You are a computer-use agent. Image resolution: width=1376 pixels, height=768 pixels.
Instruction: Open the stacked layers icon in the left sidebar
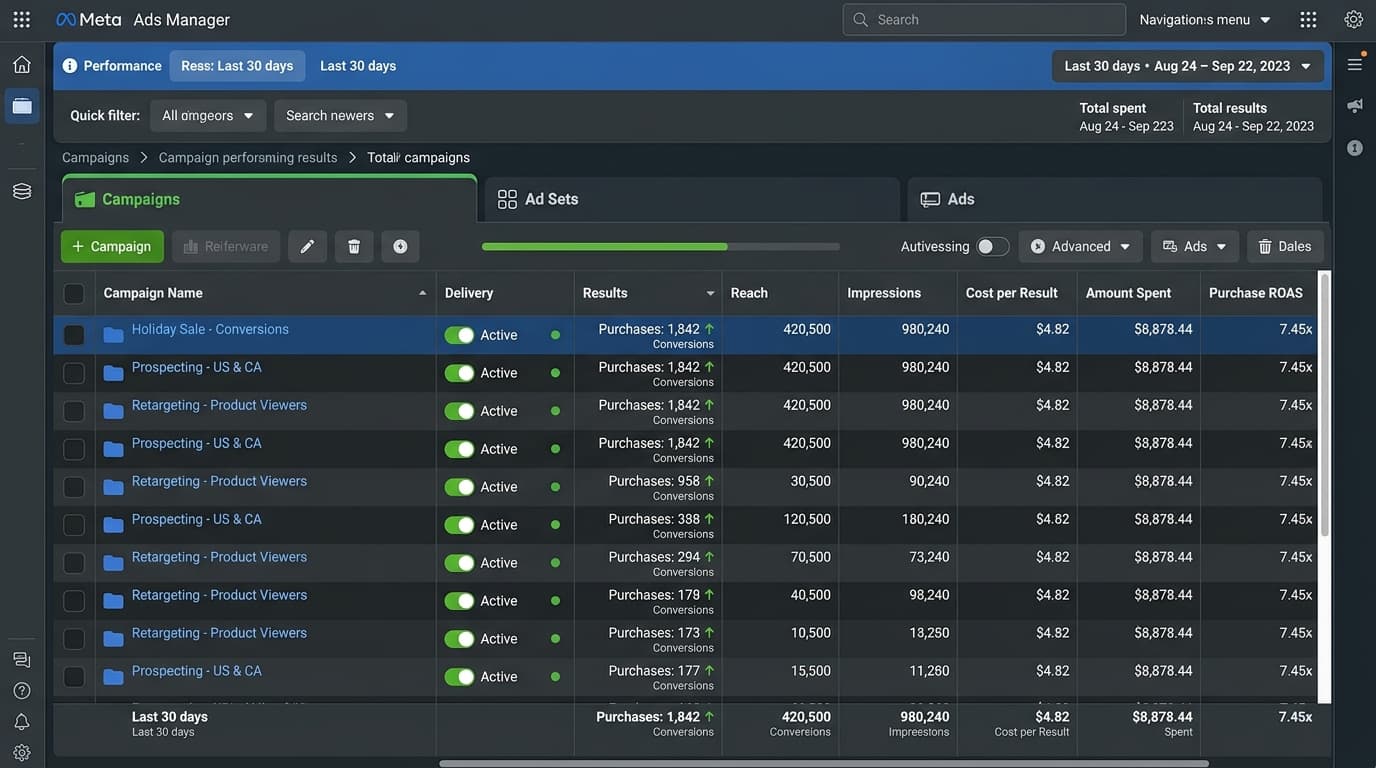22,191
